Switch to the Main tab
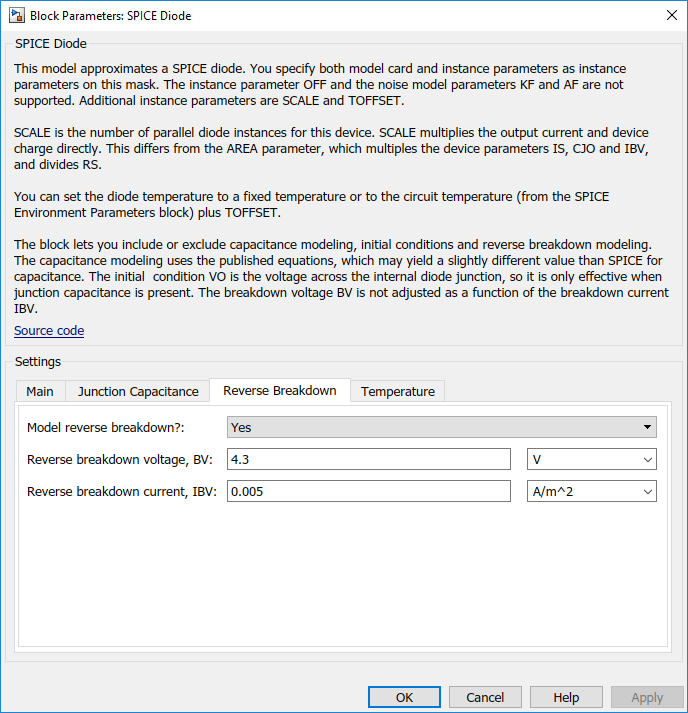 40,392
